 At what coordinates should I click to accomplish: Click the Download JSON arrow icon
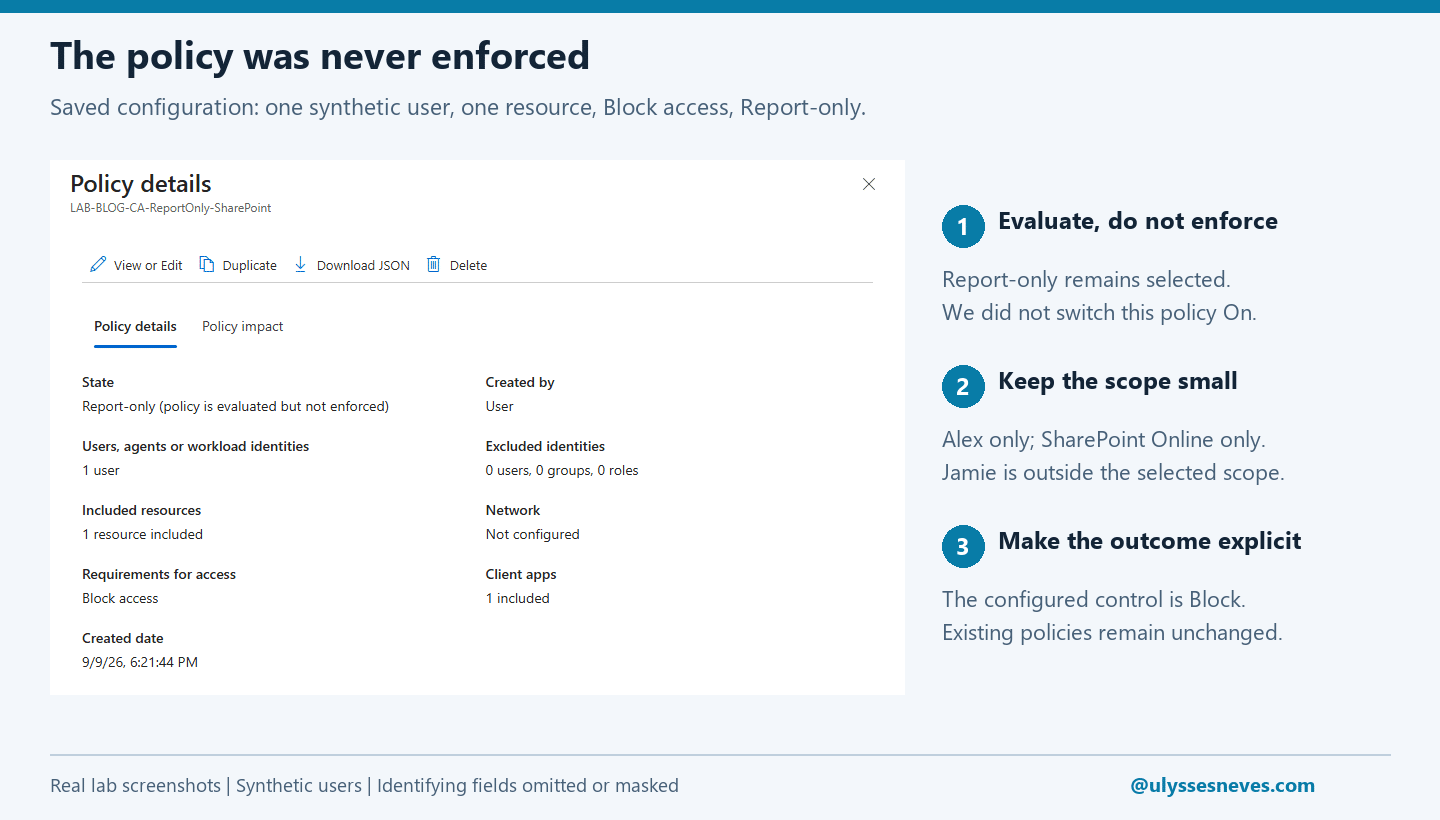point(300,265)
